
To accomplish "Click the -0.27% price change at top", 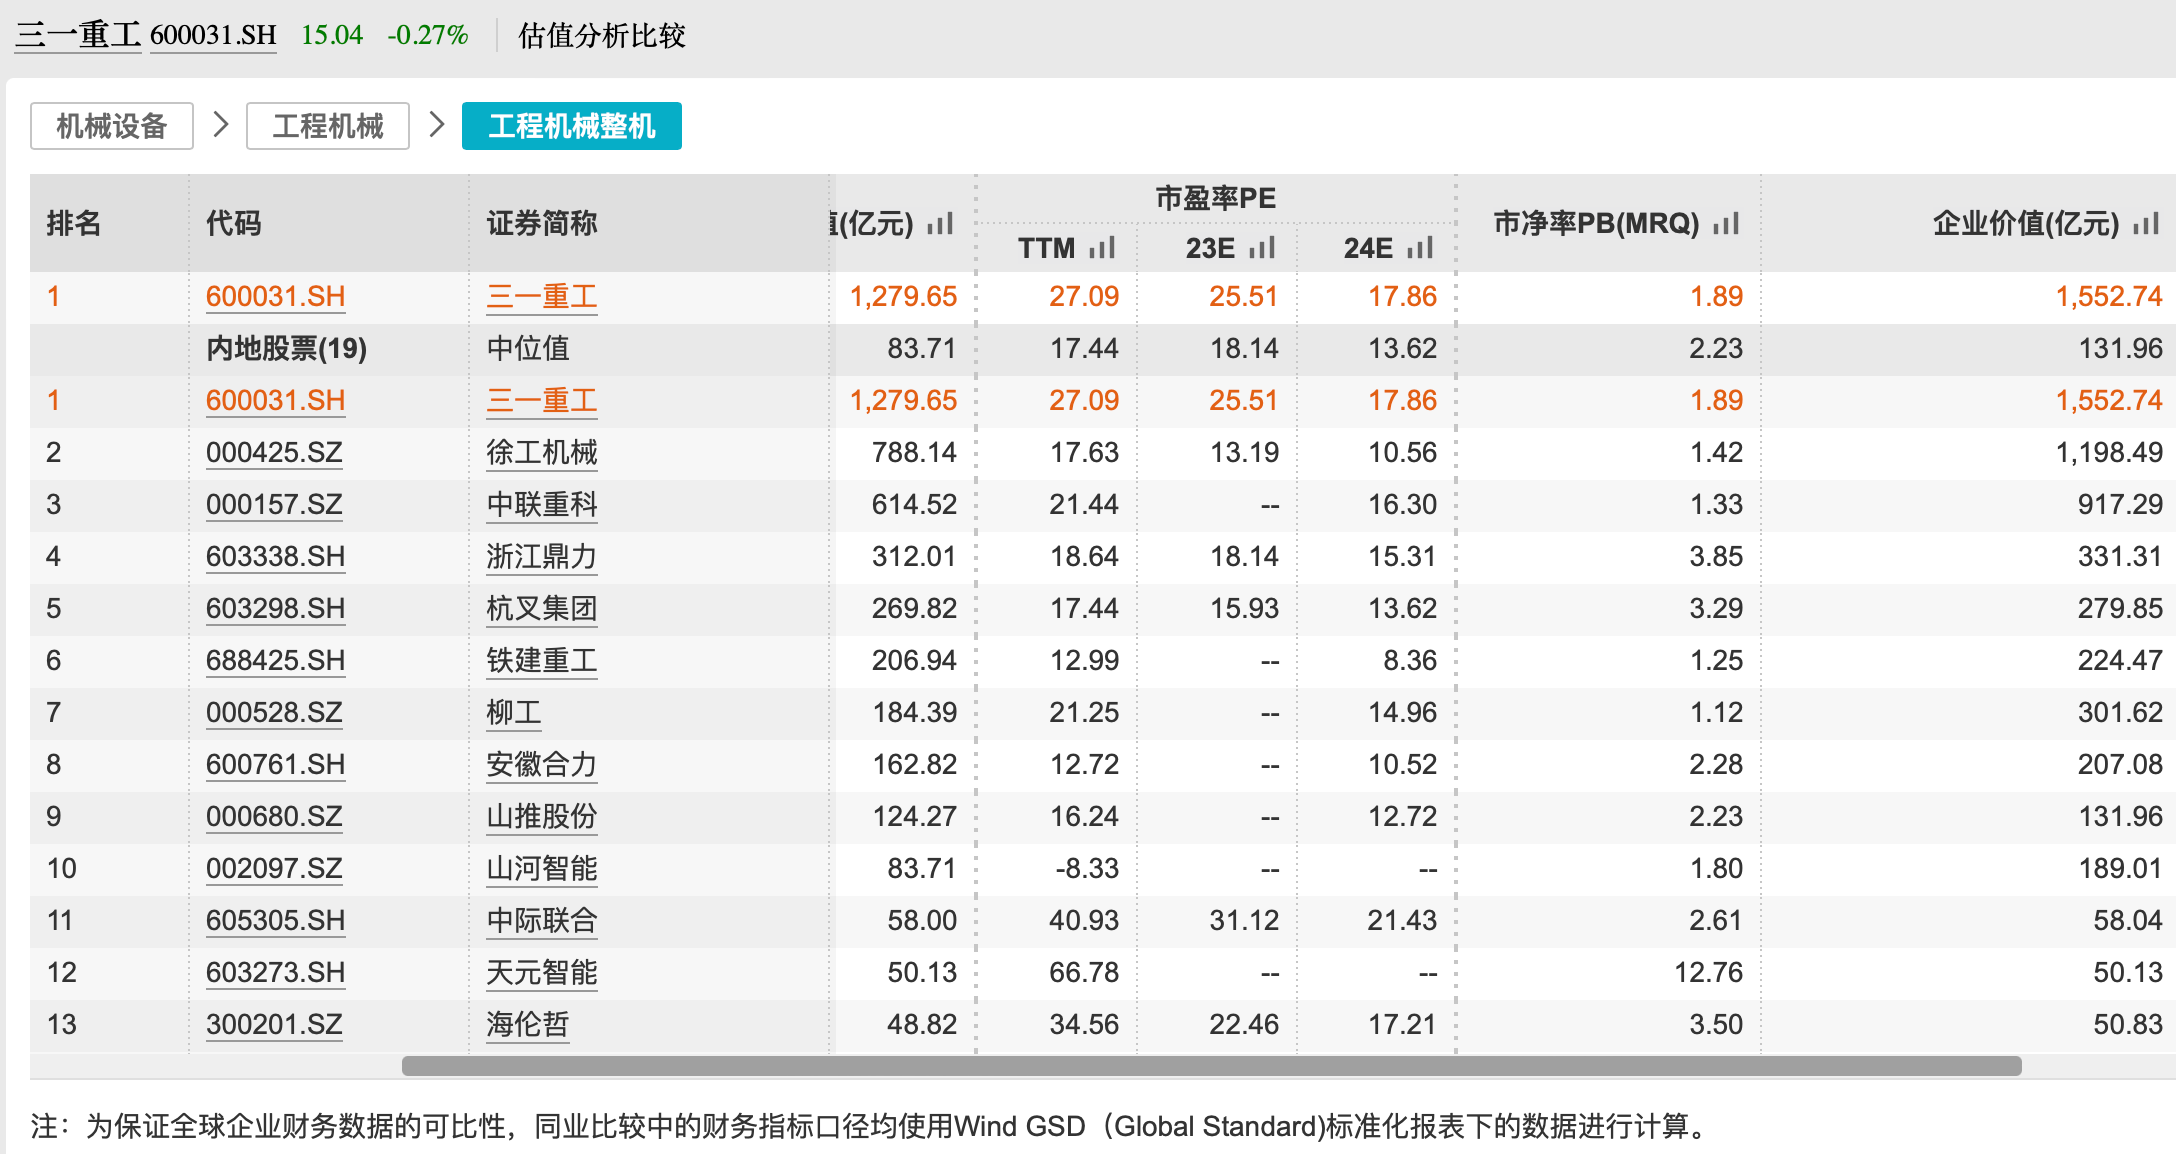I will 428,35.
